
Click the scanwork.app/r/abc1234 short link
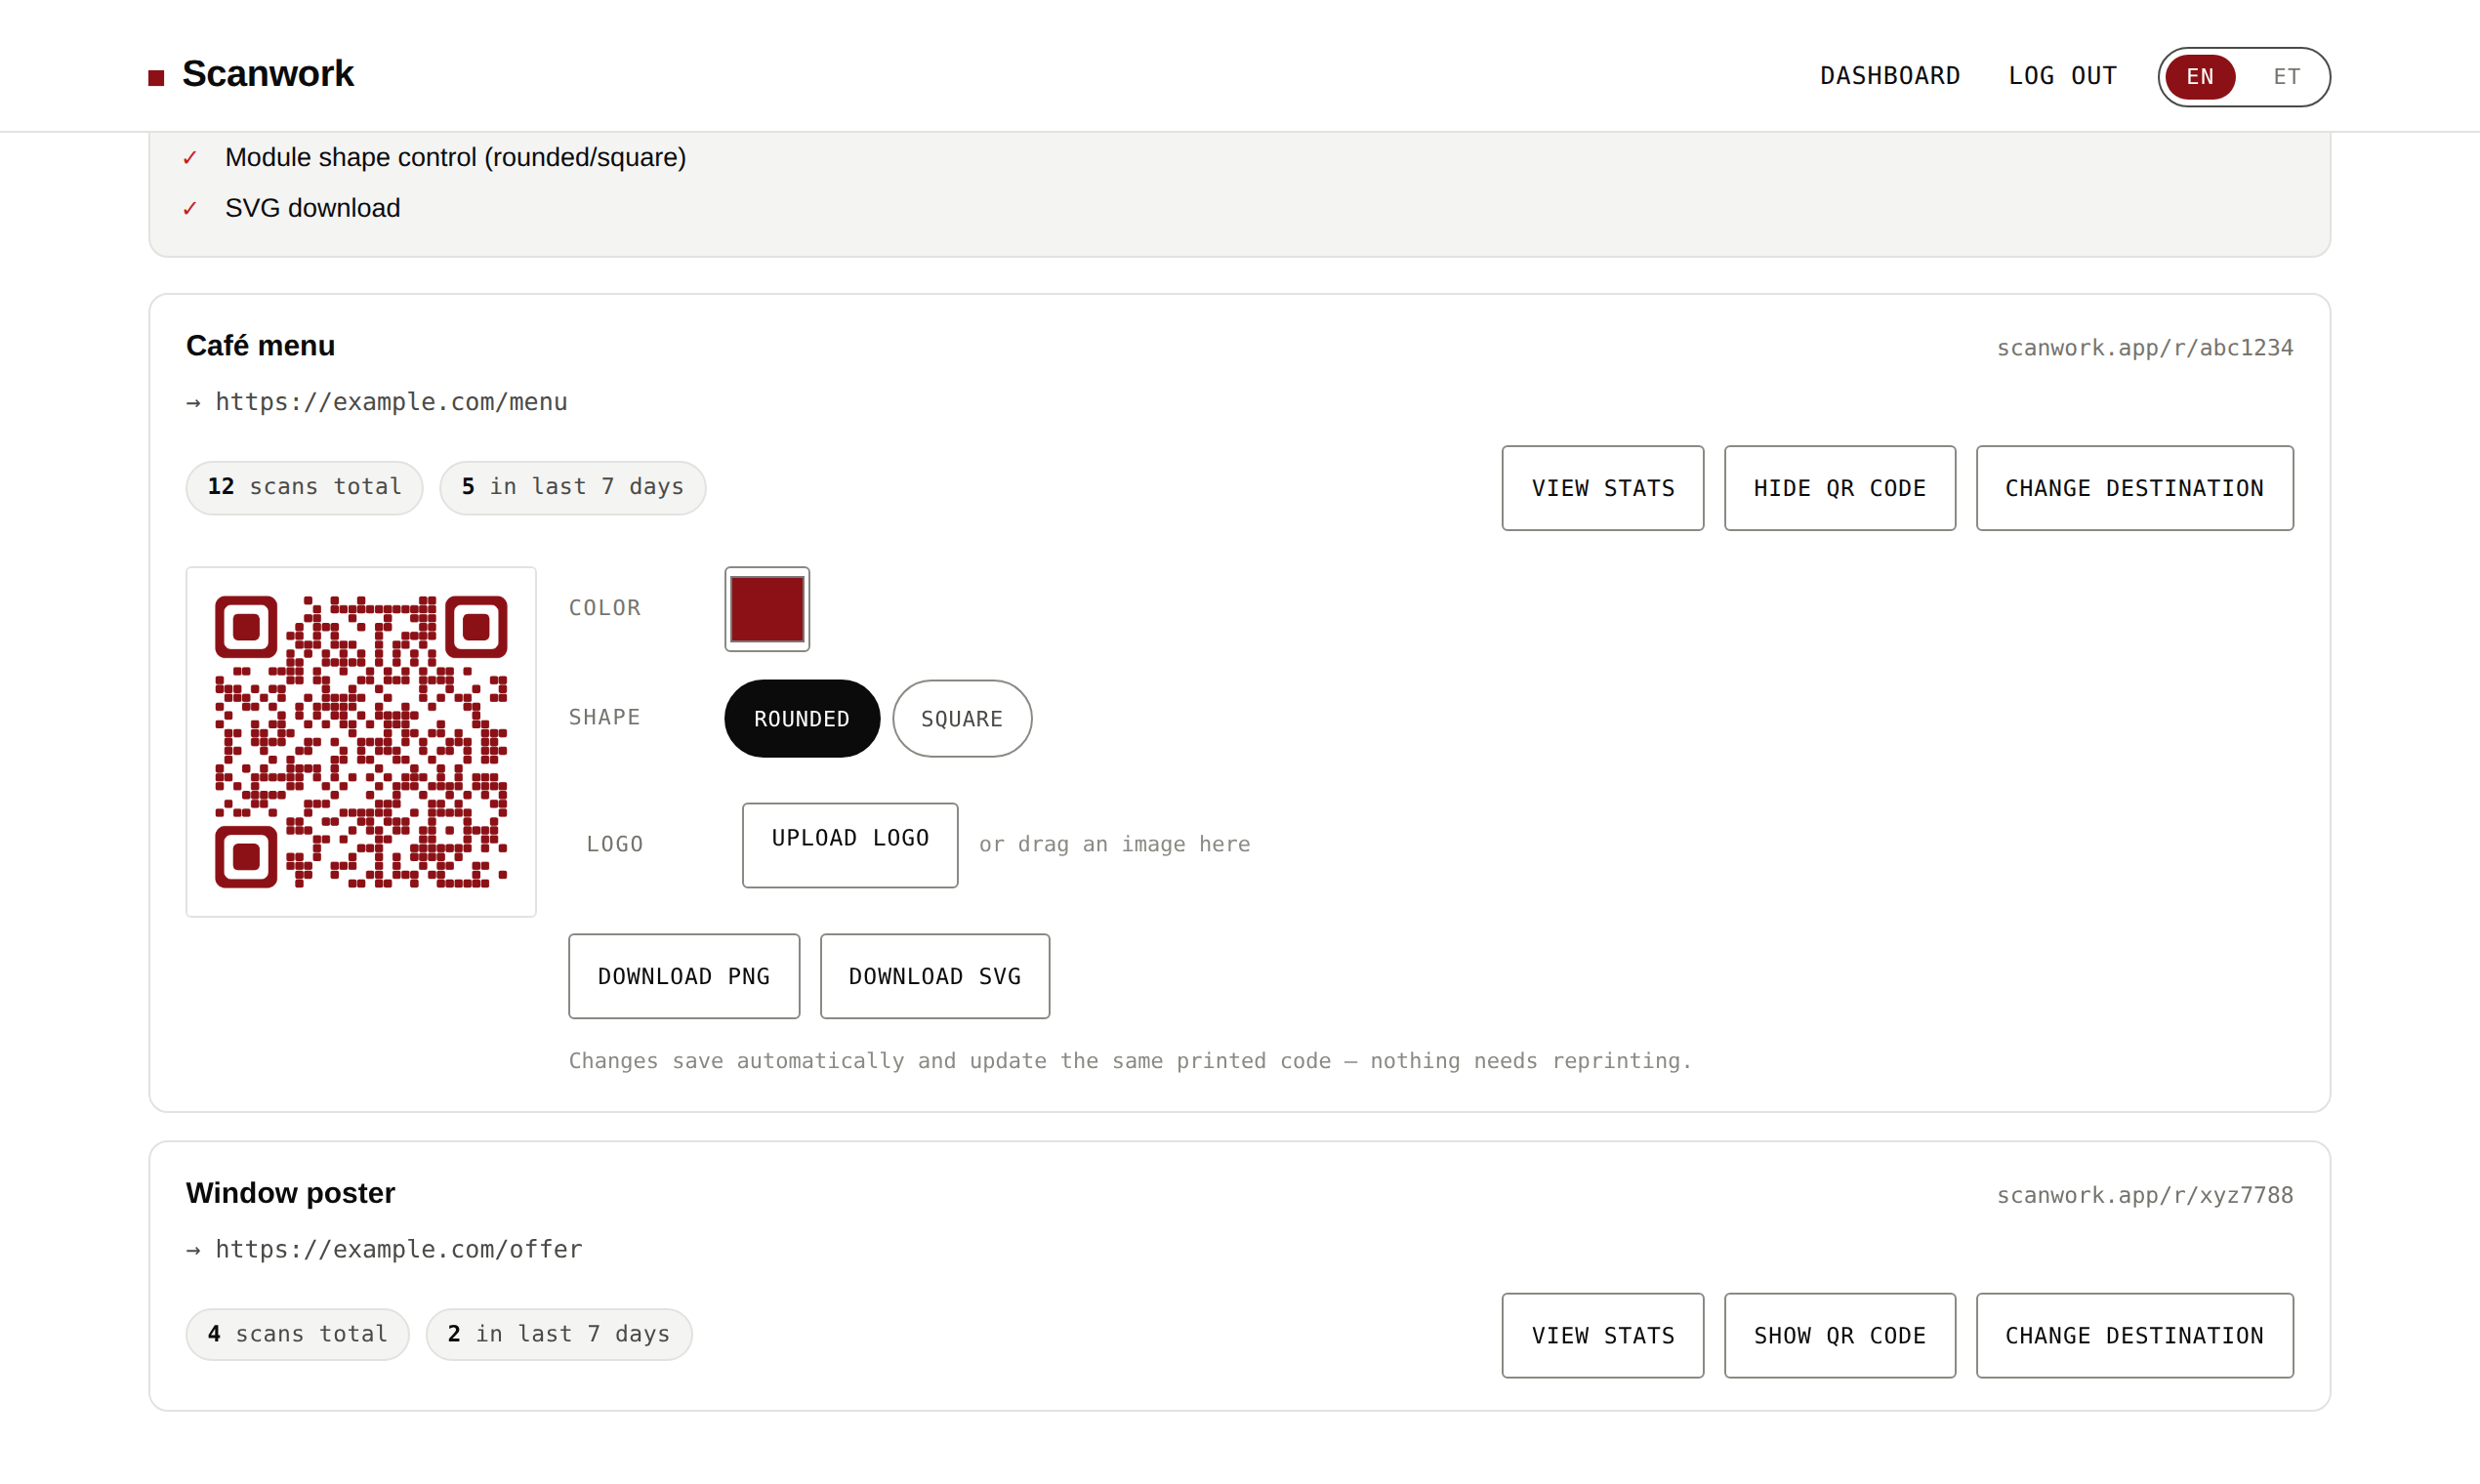(2144, 348)
